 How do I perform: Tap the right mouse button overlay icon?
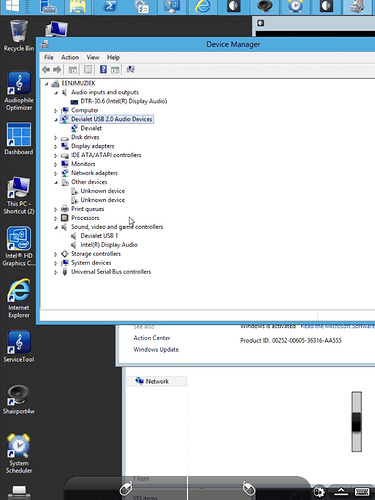tap(249, 489)
